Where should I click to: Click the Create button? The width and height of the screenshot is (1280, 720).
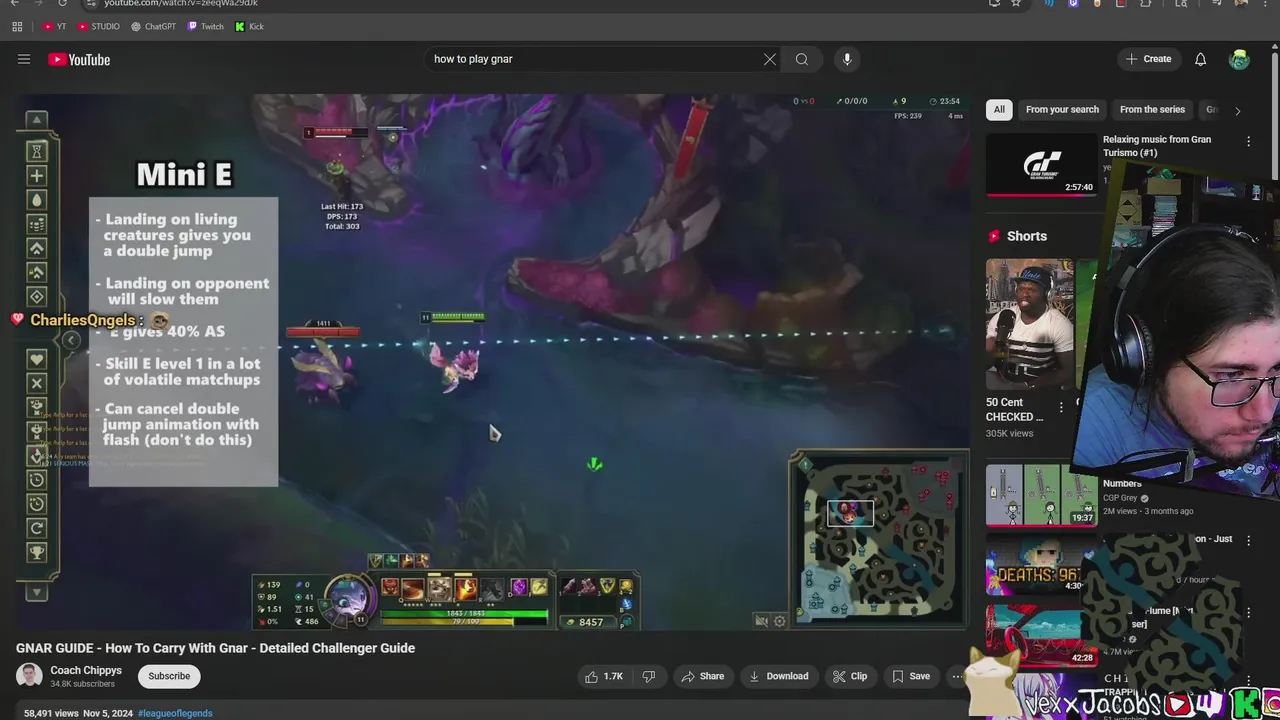pos(1148,59)
